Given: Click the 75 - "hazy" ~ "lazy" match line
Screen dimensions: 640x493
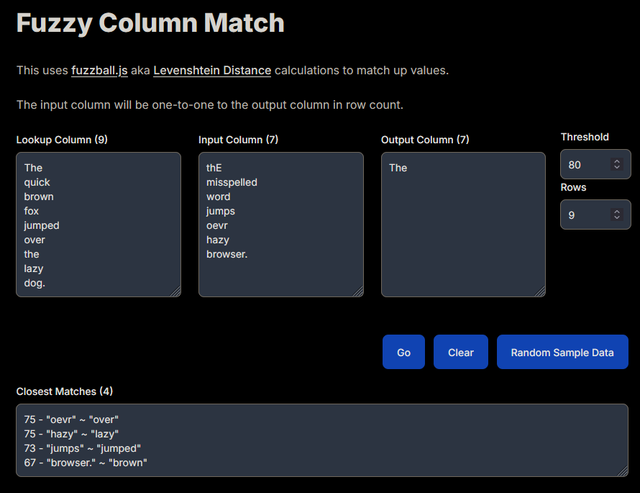Looking at the screenshot, I should click(71, 433).
